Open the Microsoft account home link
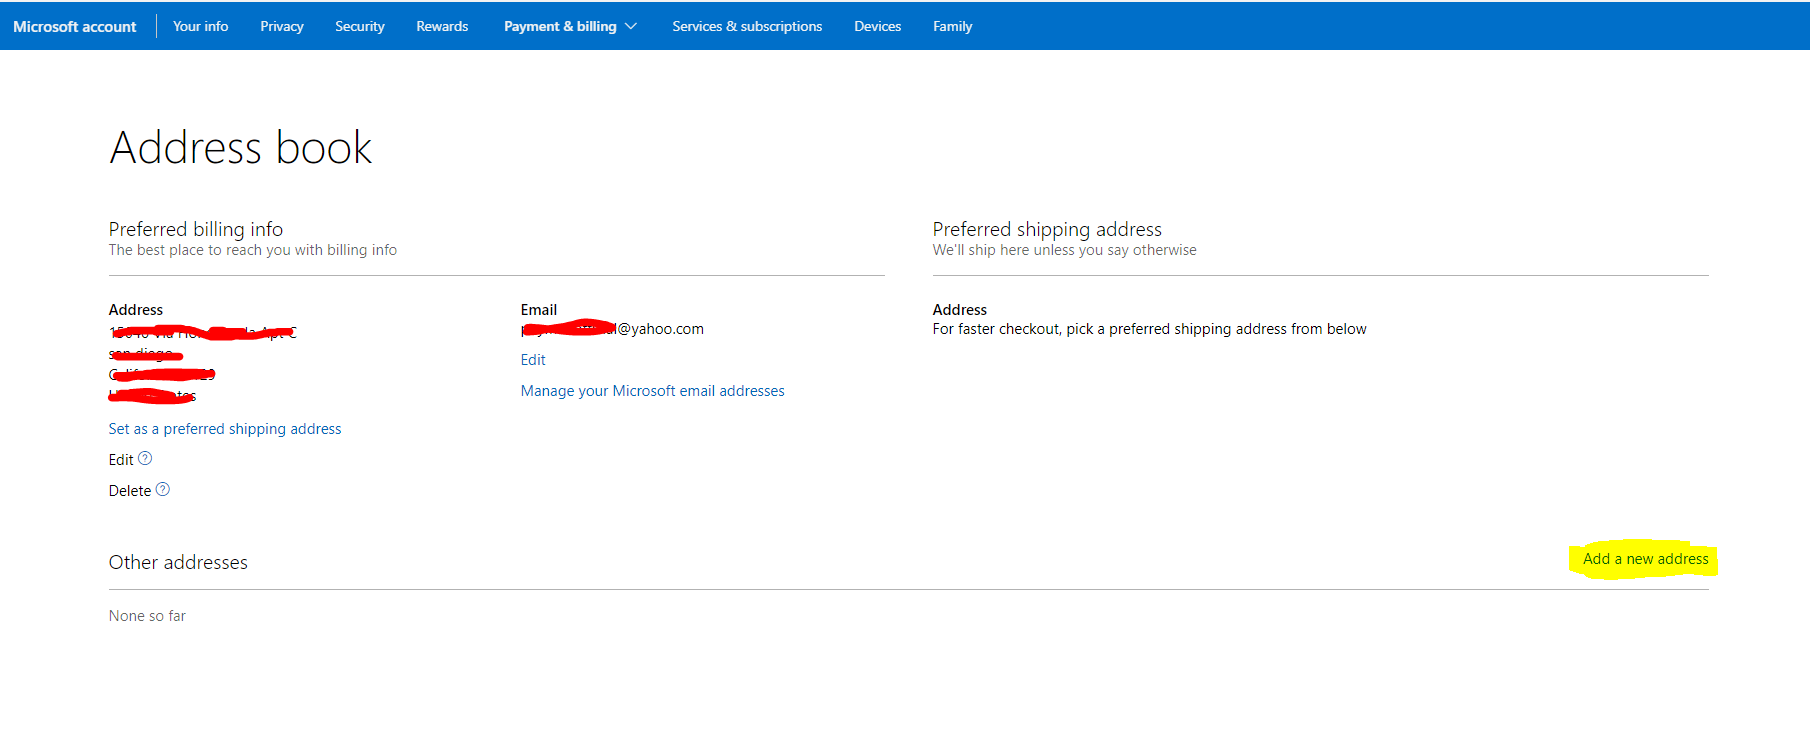 [75, 26]
